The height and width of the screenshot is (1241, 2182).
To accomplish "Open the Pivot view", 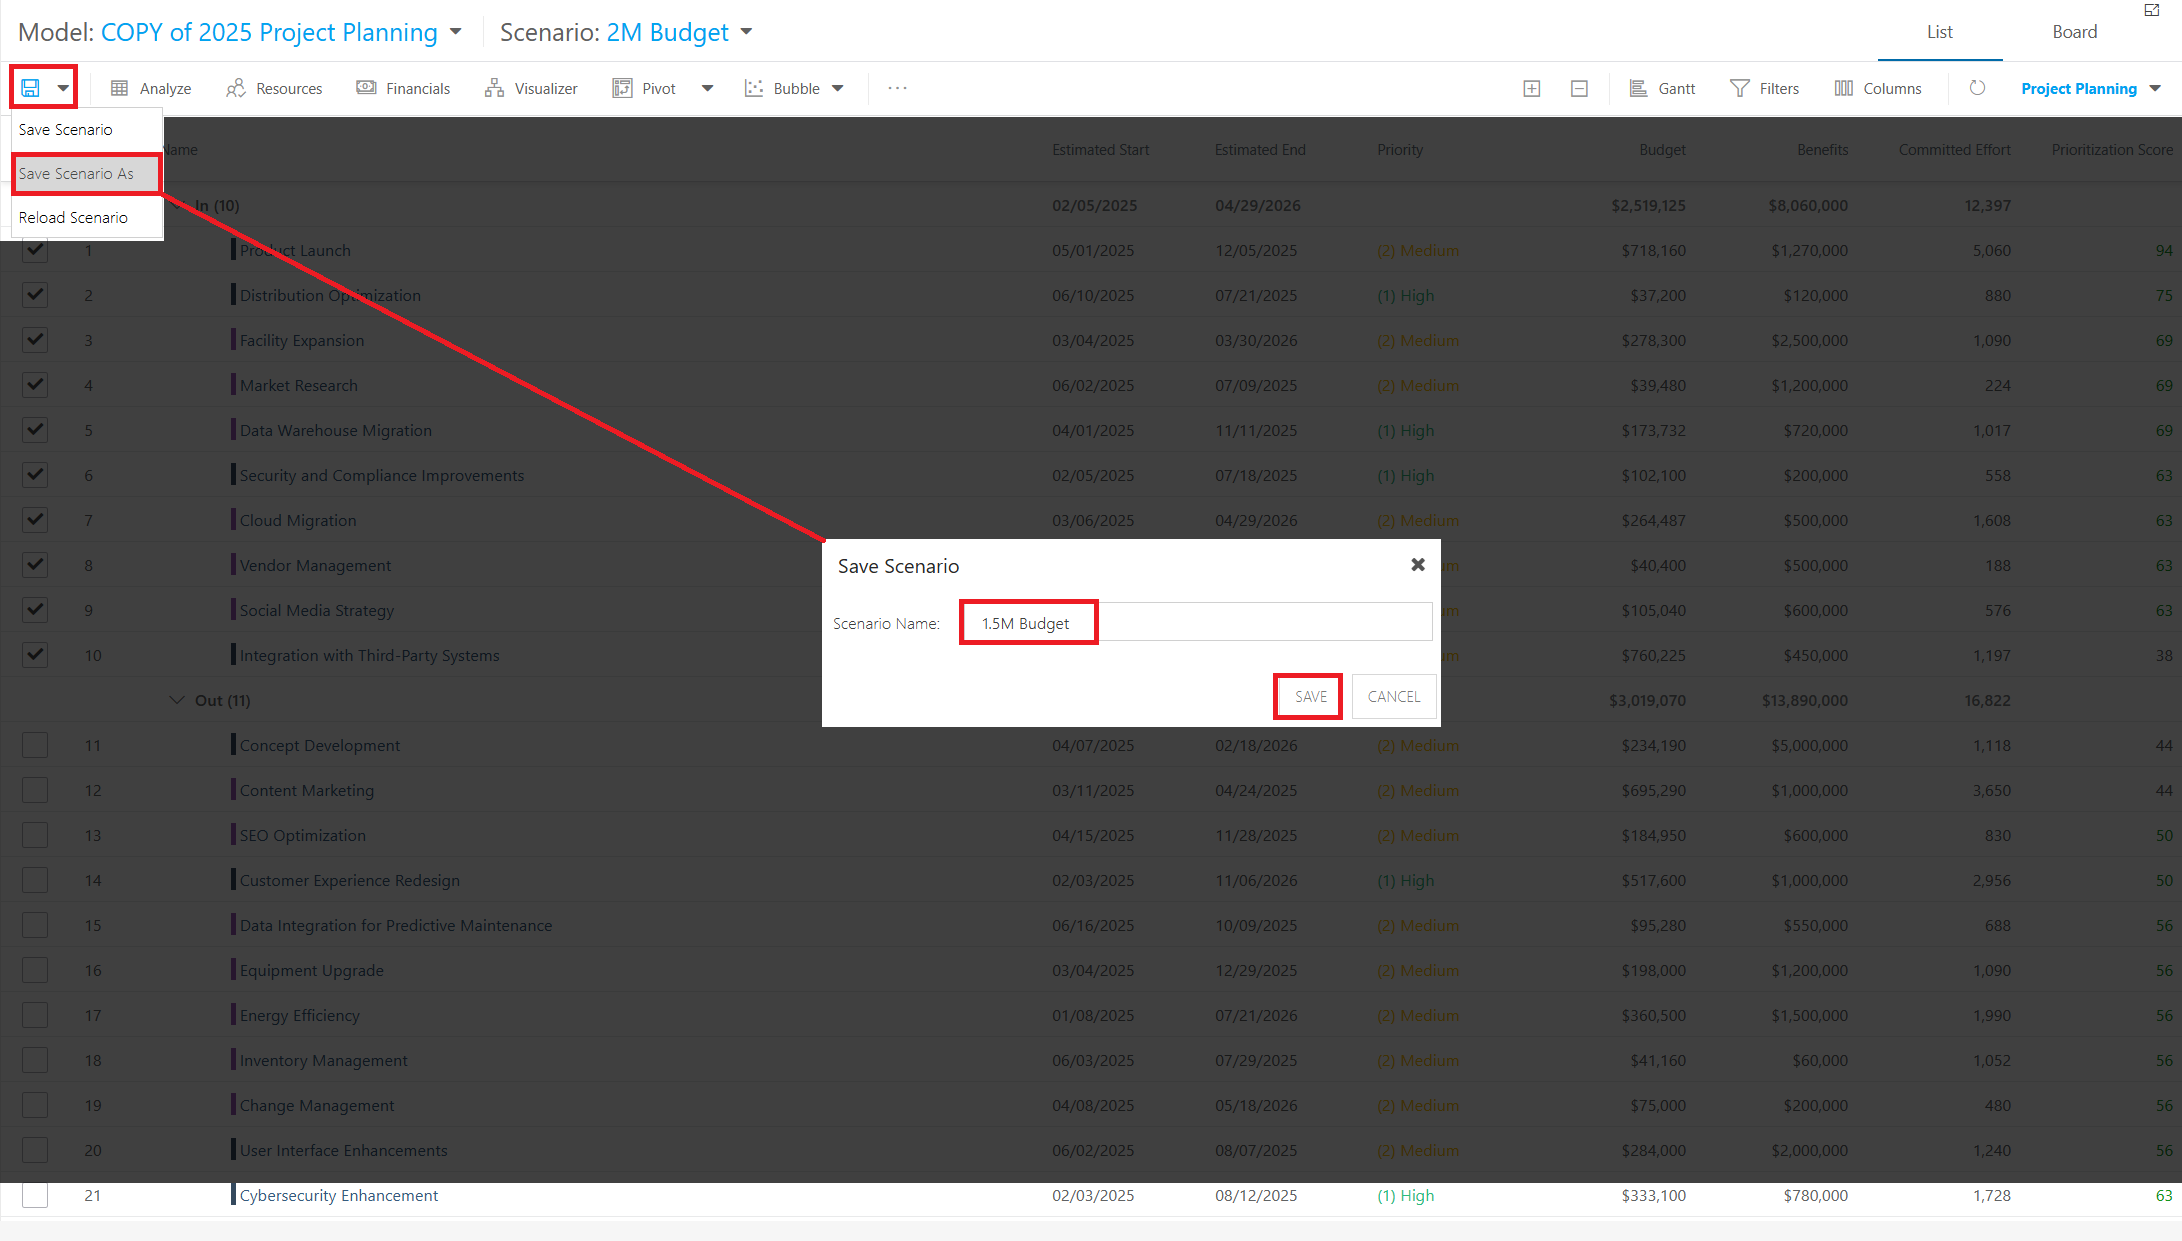I will point(644,88).
